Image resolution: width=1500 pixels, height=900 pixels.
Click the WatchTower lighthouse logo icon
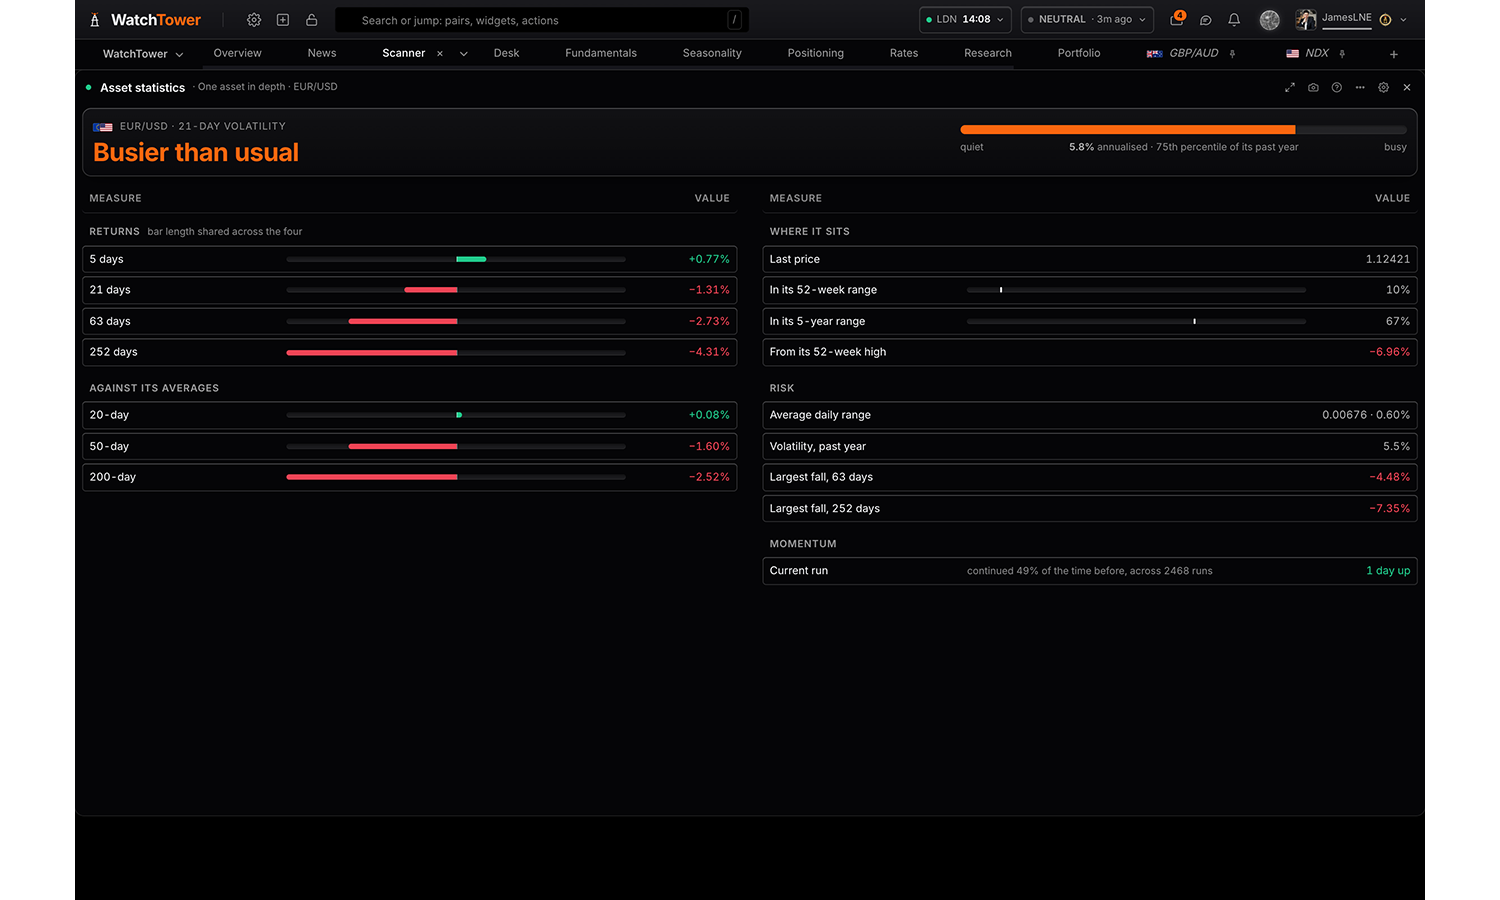point(95,20)
